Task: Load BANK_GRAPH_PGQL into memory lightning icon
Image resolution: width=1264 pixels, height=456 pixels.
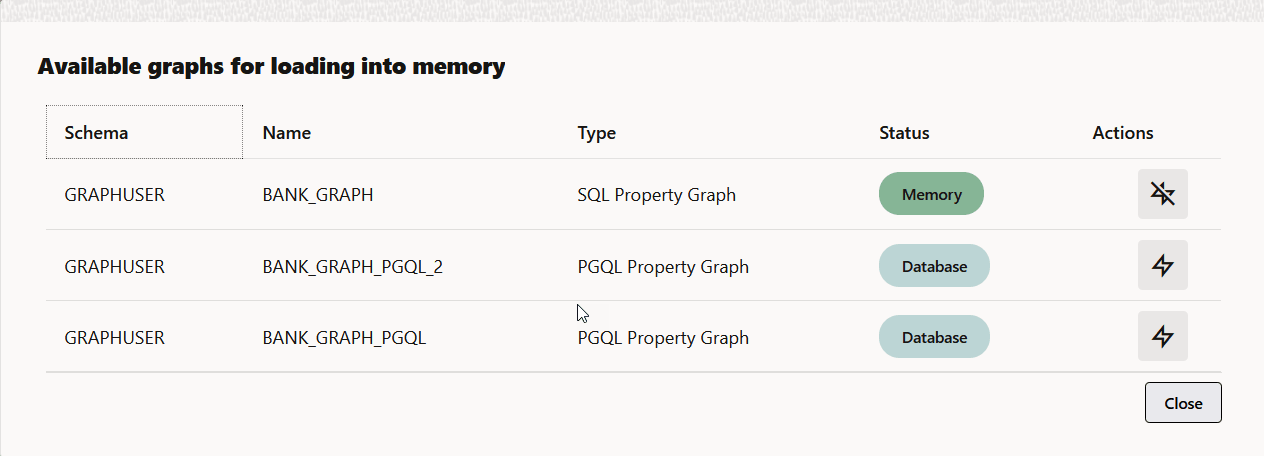Action: tap(1162, 337)
